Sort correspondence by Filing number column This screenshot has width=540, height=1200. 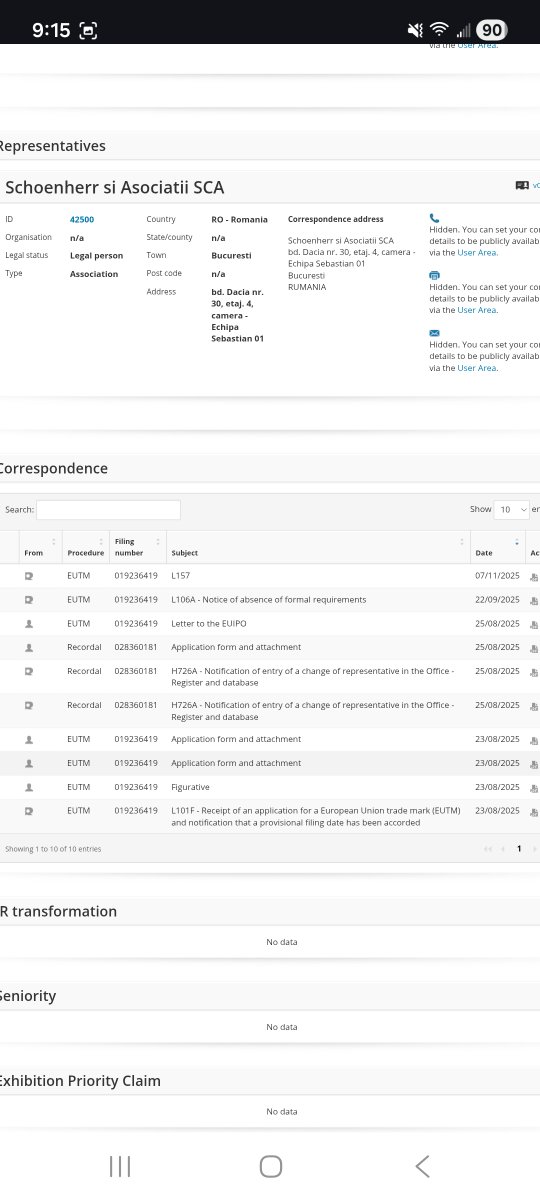click(x=137, y=547)
